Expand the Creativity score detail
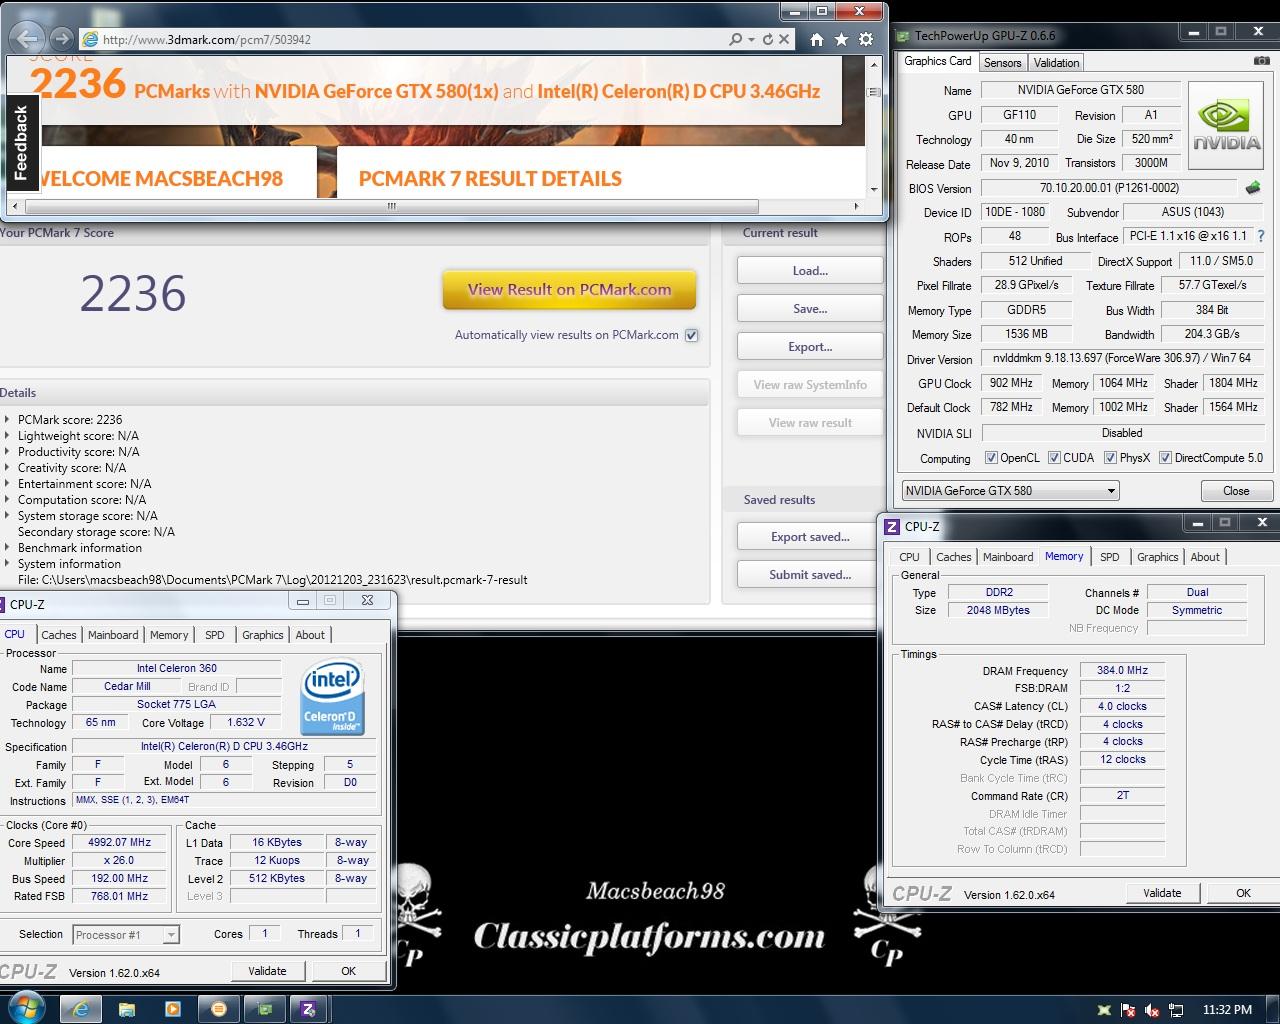 coord(8,468)
